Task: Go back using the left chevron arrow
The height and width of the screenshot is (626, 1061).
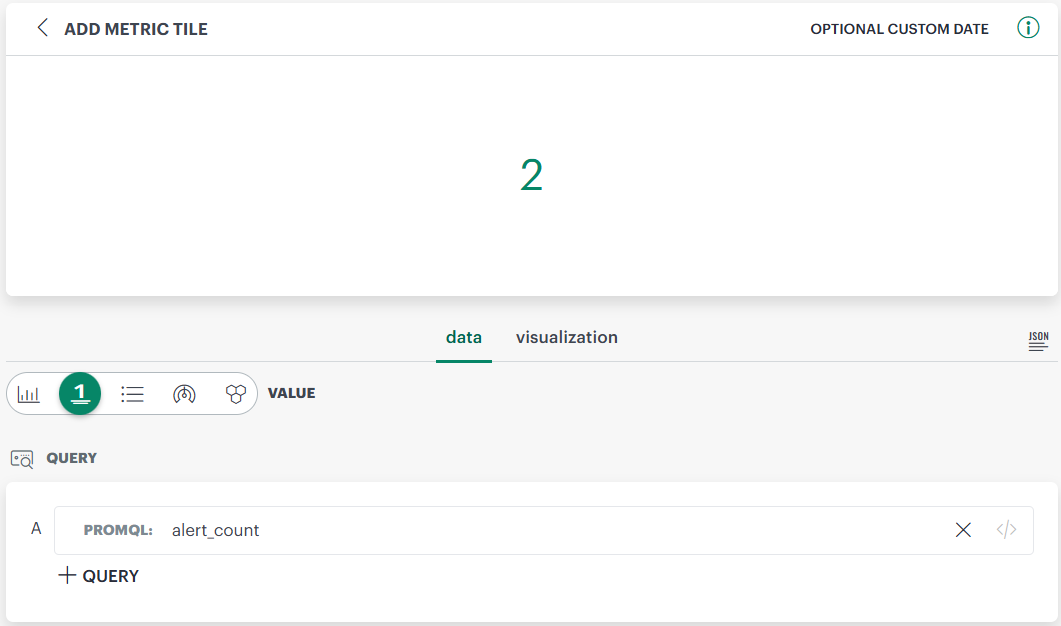Action: click(42, 28)
